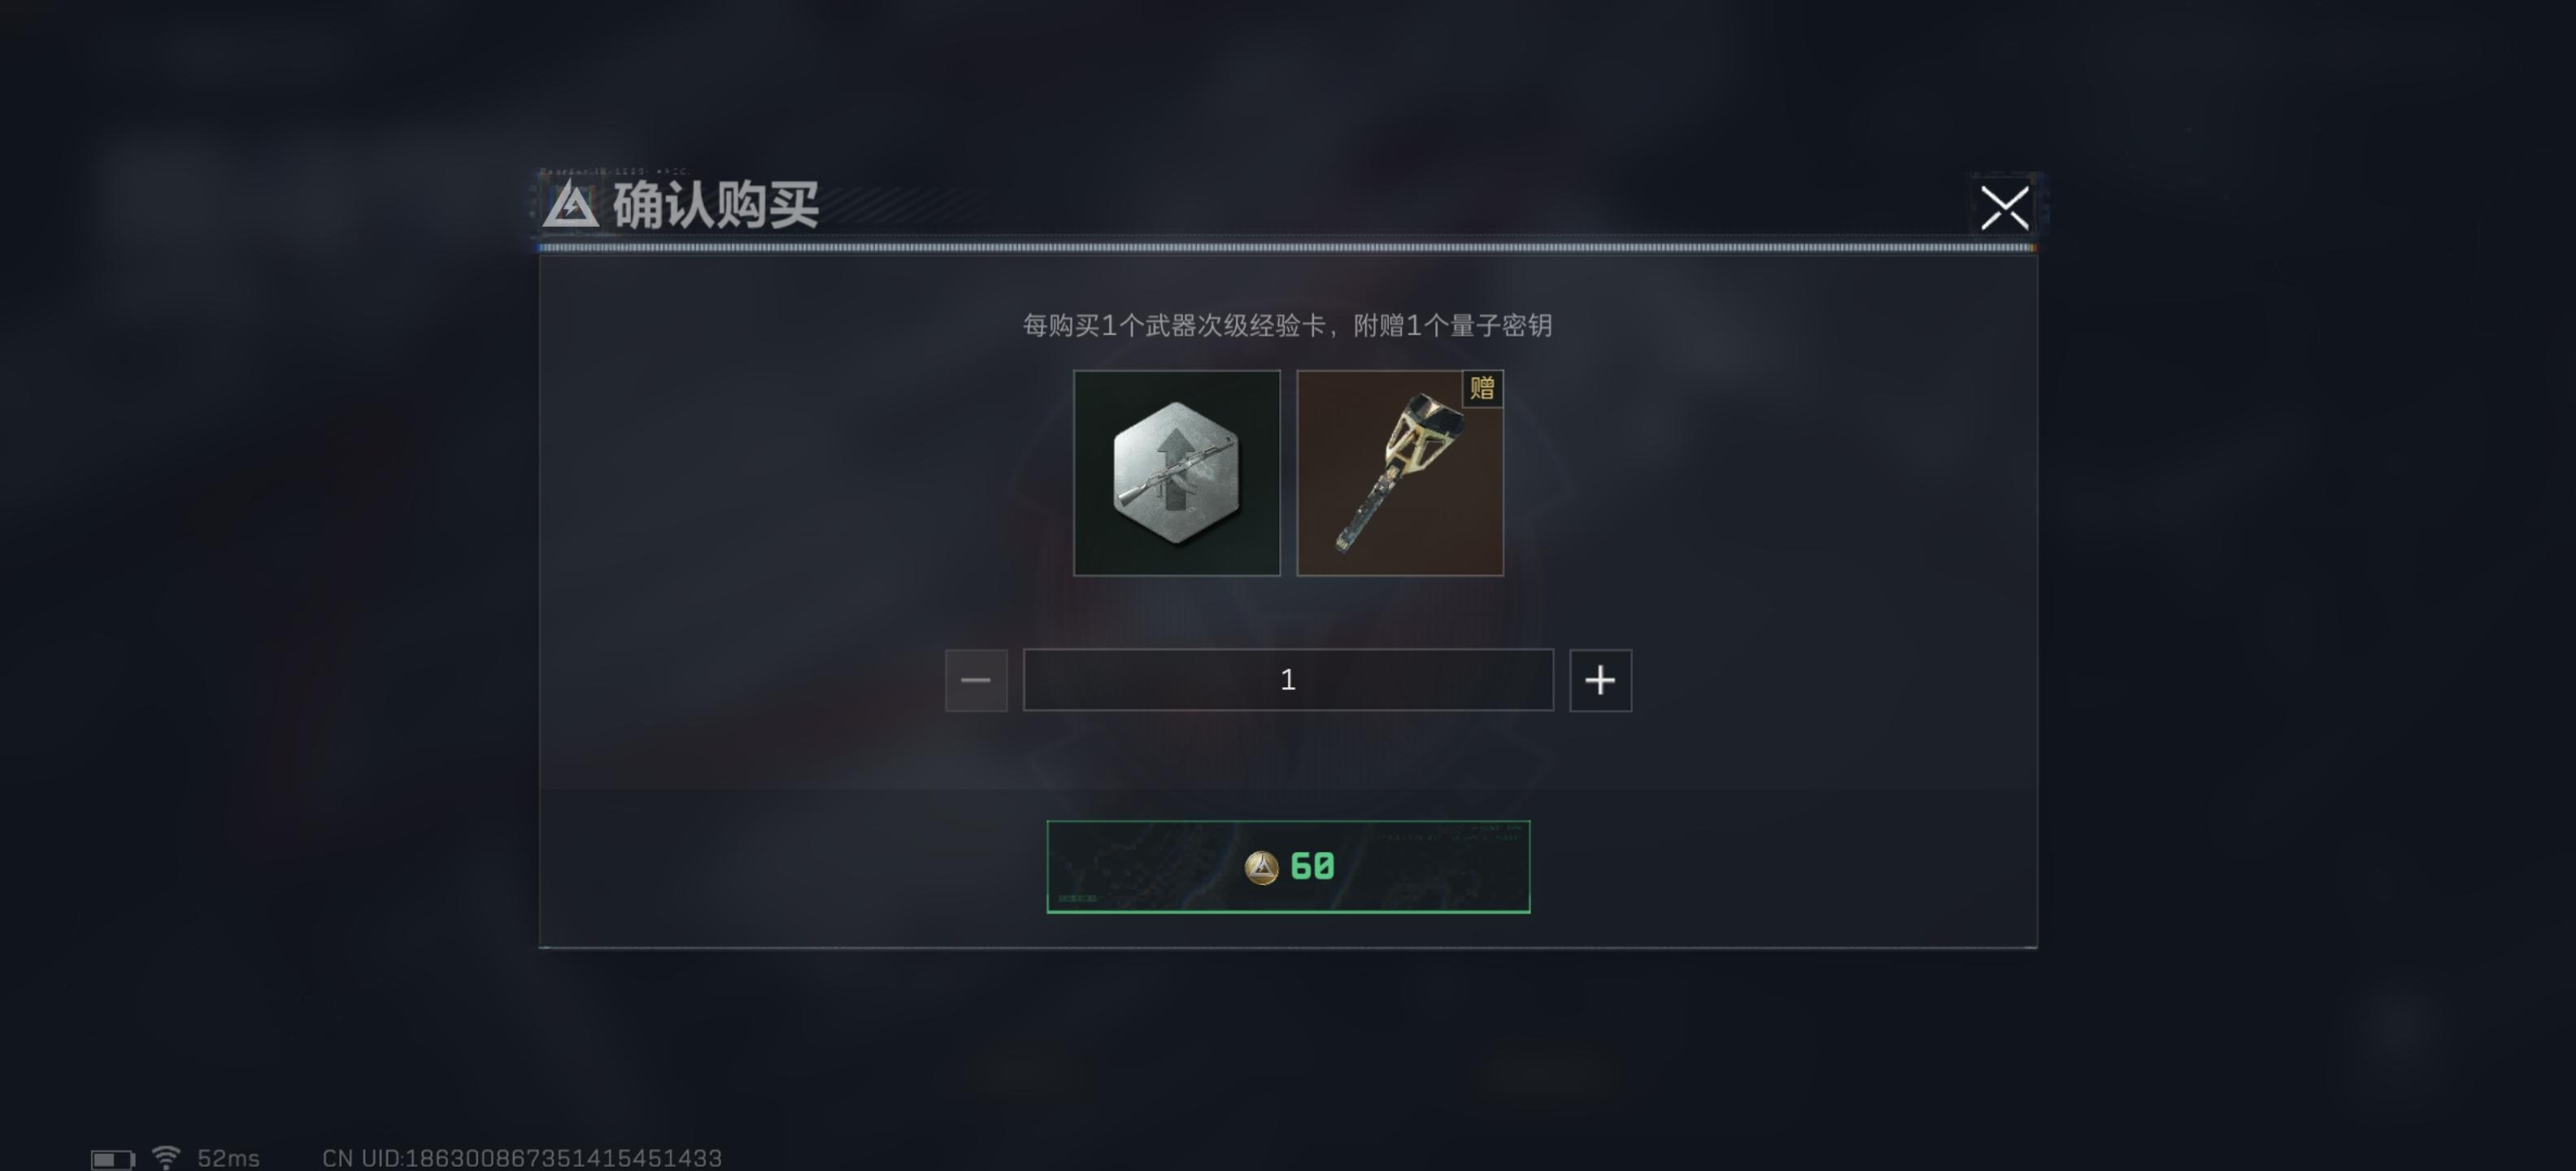This screenshot has height=1171, width=2576.
Task: Confirm purchase for 60 coins
Action: point(1288,867)
